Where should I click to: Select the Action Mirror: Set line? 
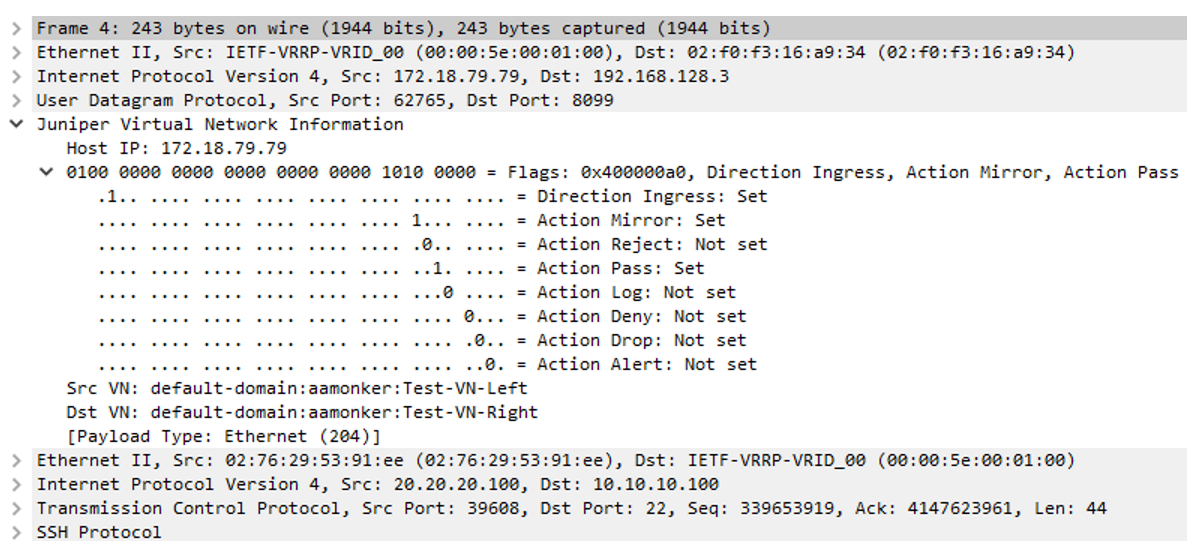coord(412,220)
